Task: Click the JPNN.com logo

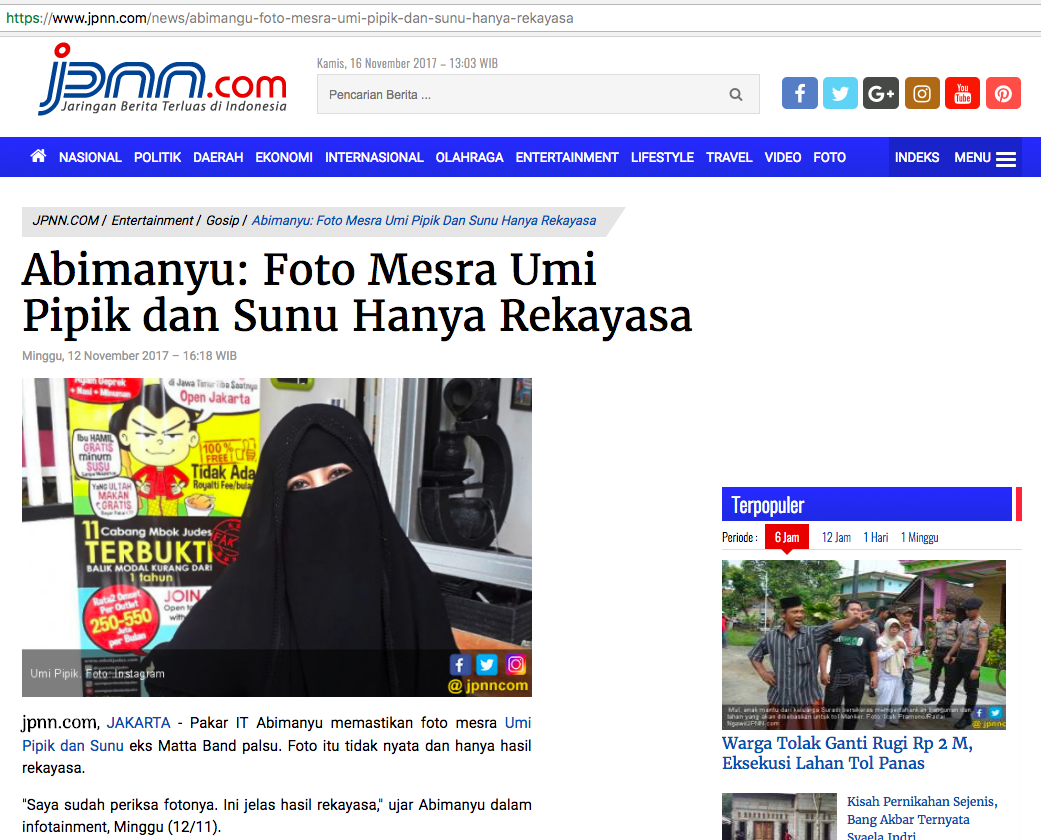Action: [162, 80]
